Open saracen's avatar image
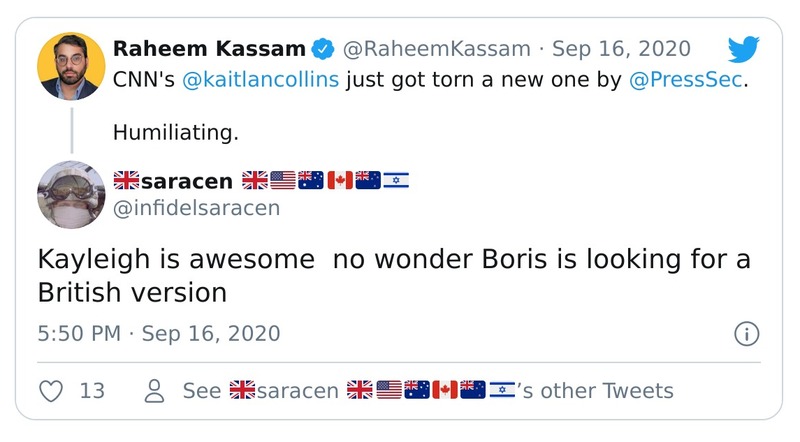 point(71,193)
